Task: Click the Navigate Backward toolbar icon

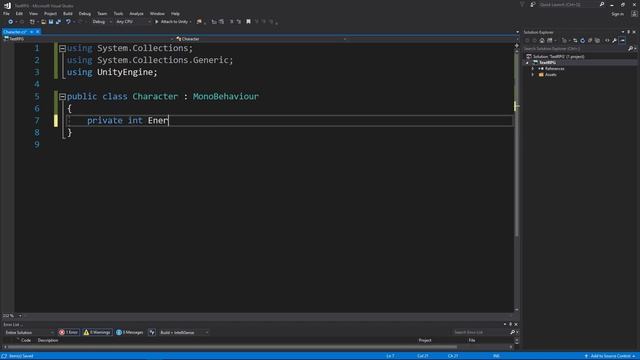Action: pos(10,22)
